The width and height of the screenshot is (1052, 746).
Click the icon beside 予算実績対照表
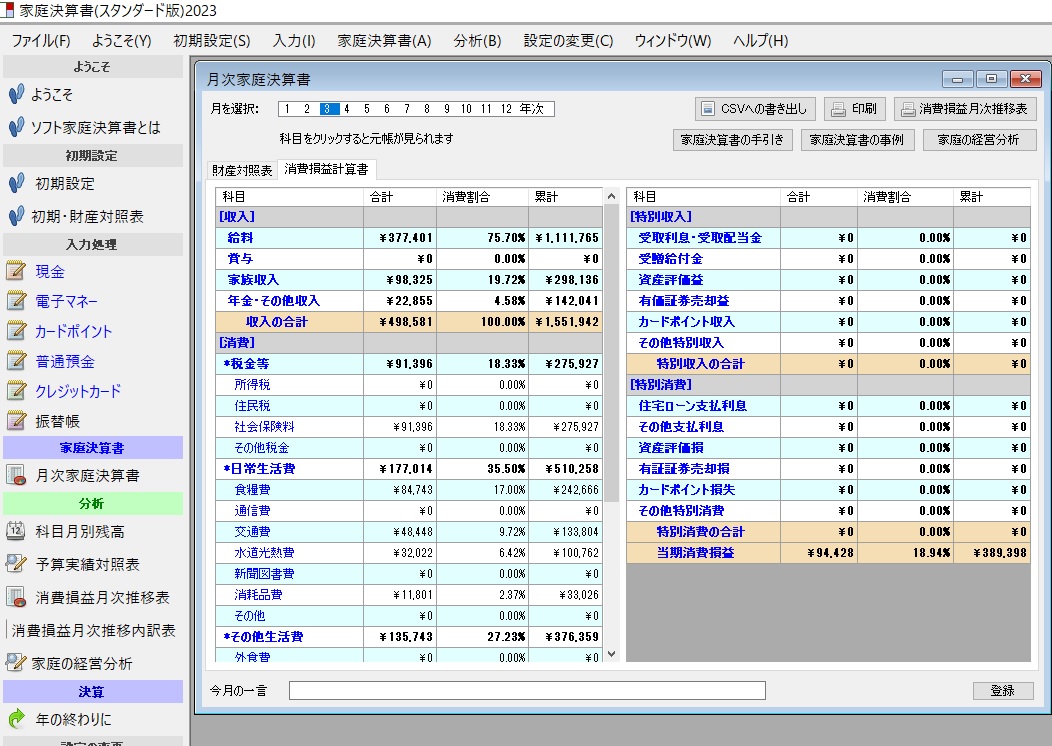[16, 564]
